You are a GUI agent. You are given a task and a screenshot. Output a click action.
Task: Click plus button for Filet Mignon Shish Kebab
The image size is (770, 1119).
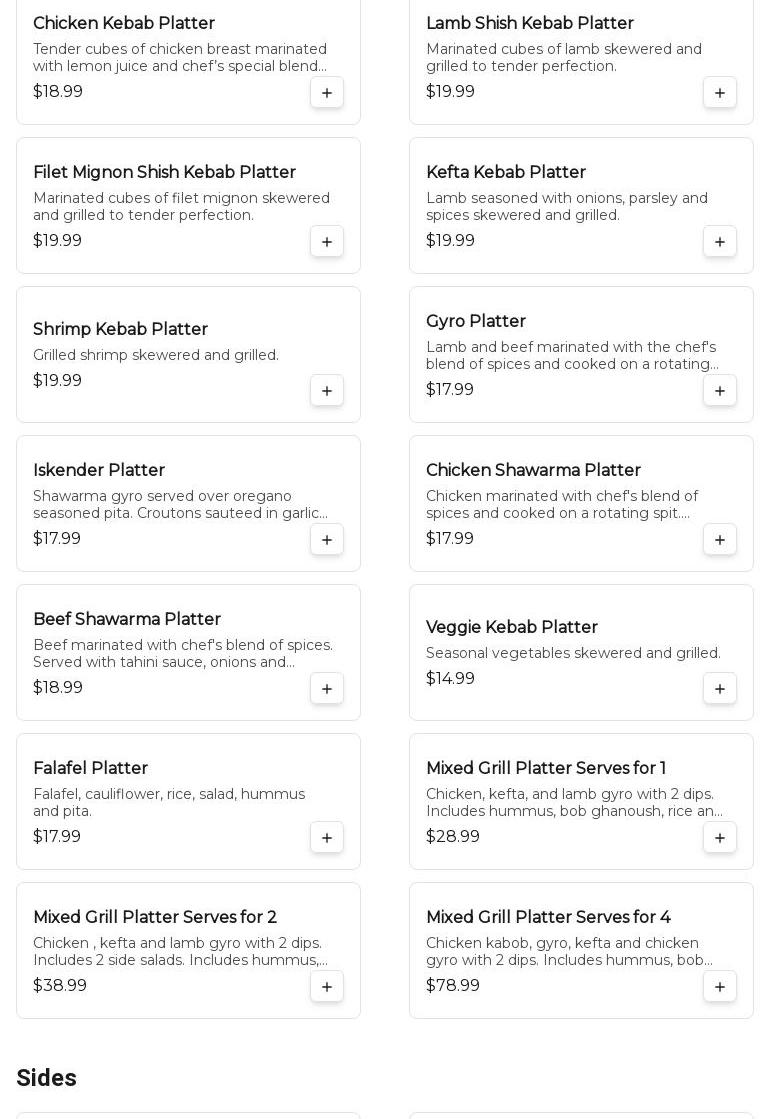pyautogui.click(x=327, y=242)
